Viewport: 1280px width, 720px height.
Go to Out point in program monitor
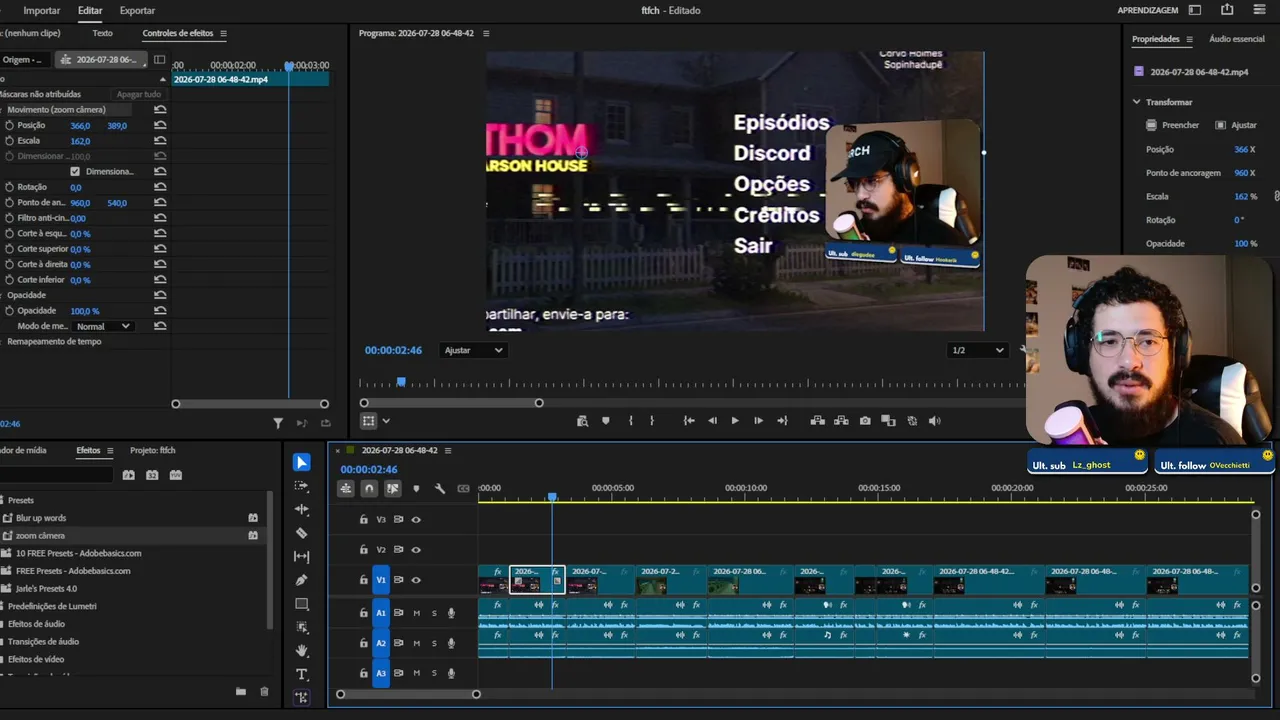point(782,421)
